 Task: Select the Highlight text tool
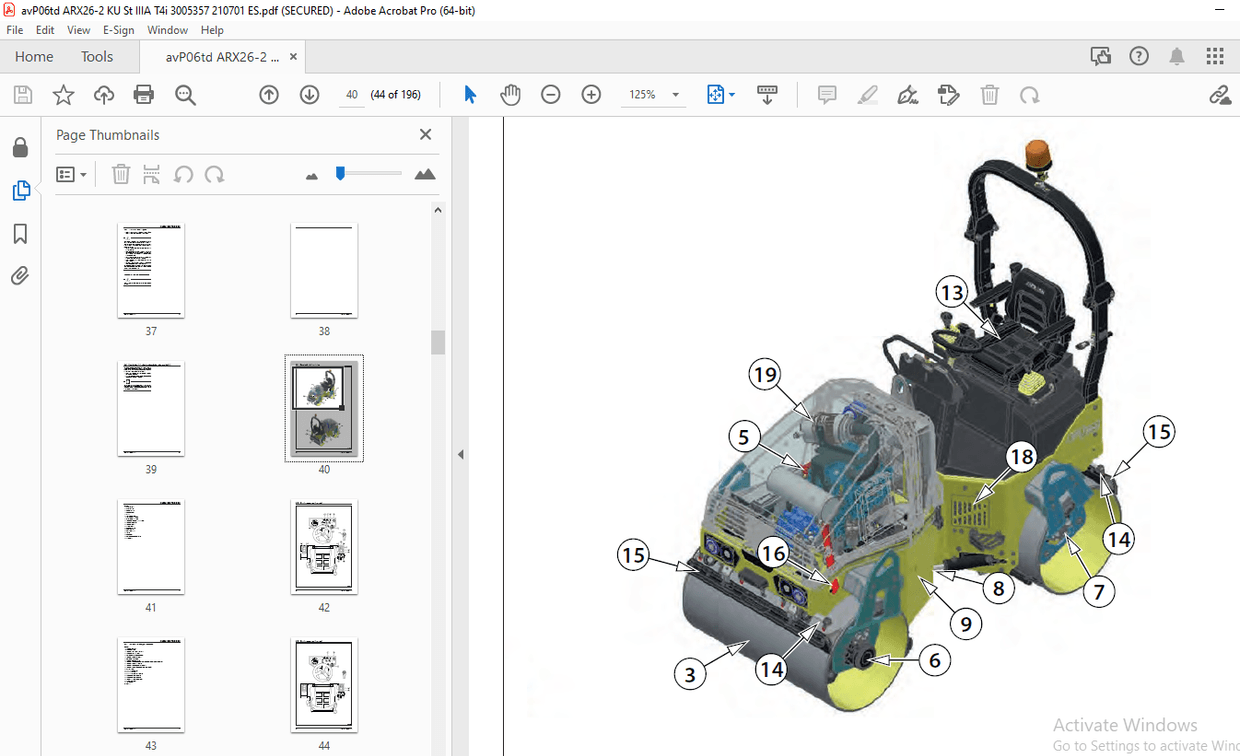pyautogui.click(x=867, y=94)
